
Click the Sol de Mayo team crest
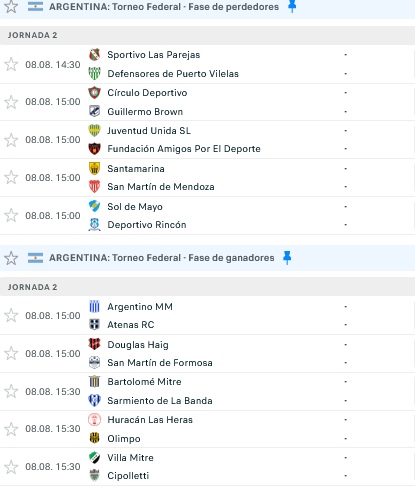[x=94, y=206]
